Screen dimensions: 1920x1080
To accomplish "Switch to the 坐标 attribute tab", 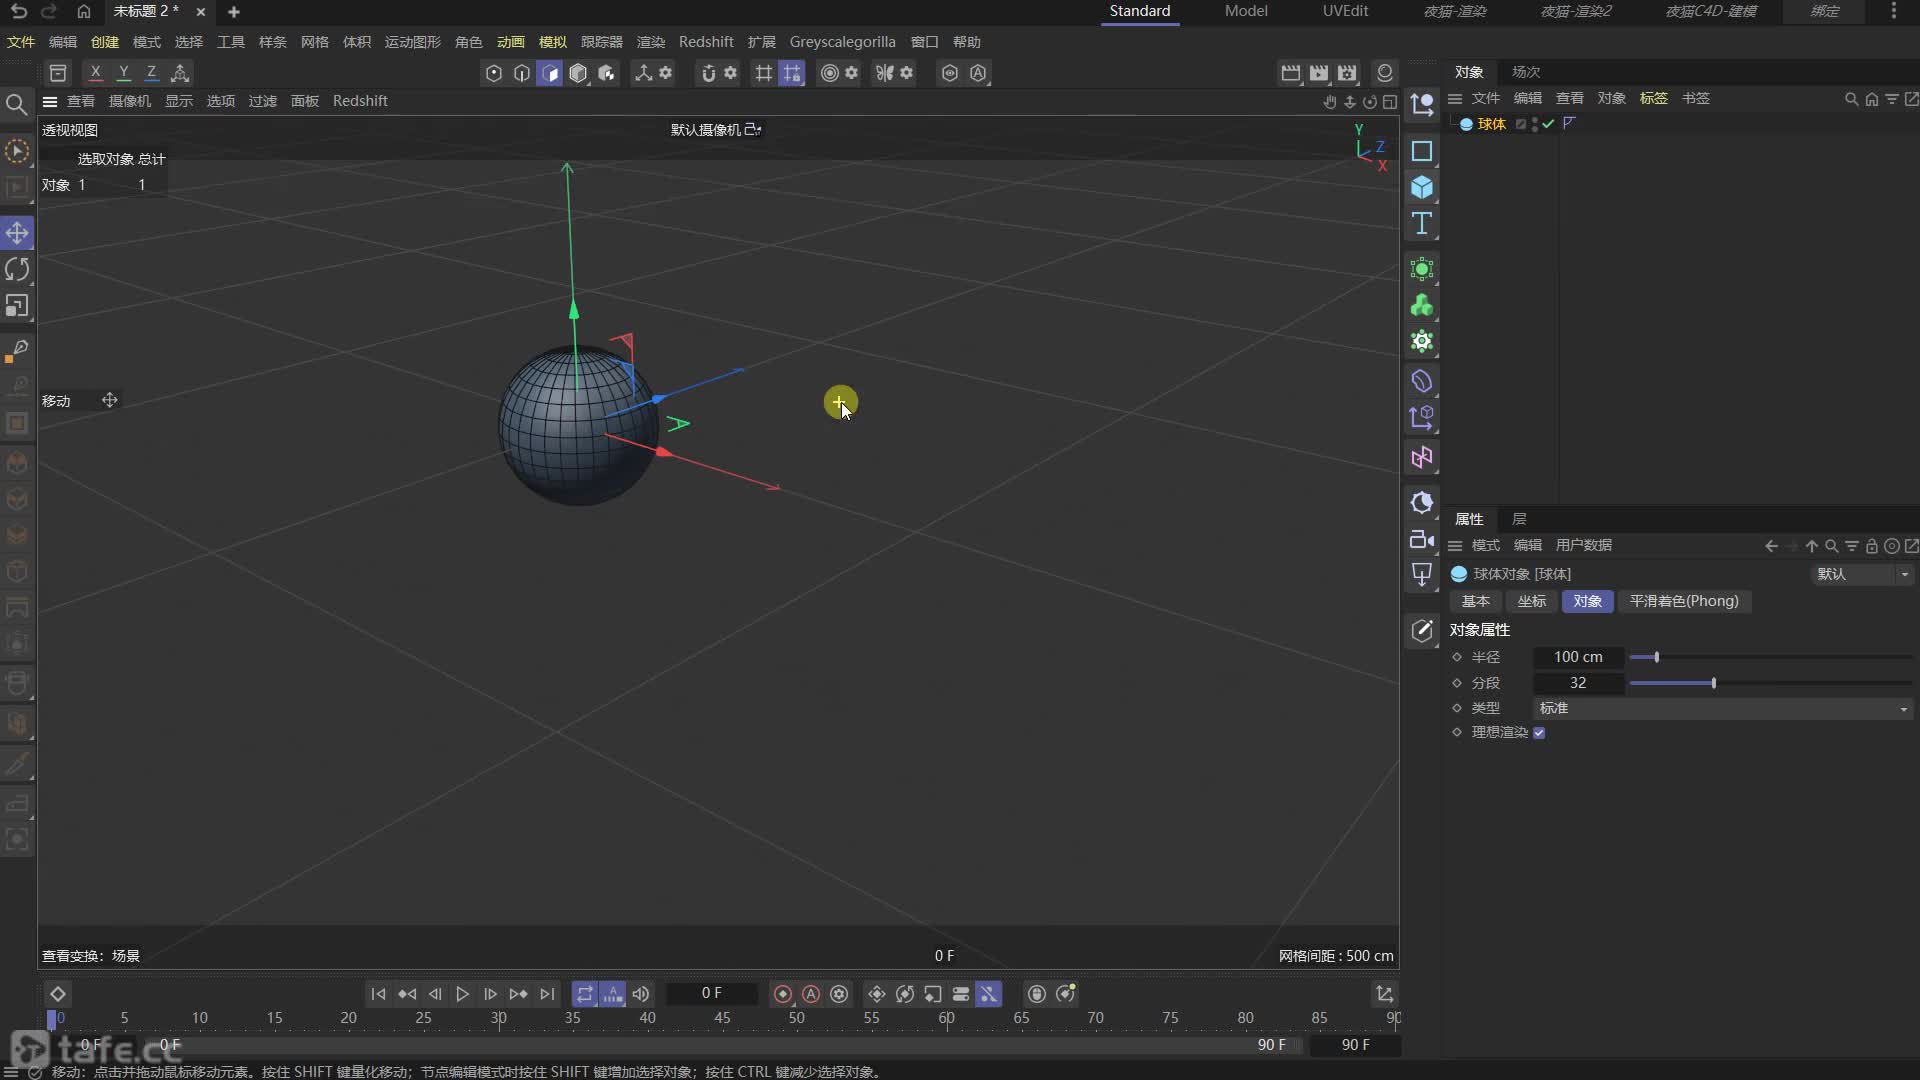I will (1531, 601).
